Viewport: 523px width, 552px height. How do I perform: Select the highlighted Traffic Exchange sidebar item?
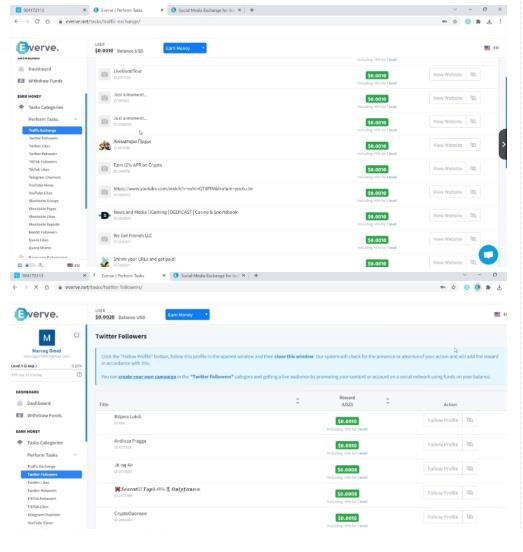point(52,130)
